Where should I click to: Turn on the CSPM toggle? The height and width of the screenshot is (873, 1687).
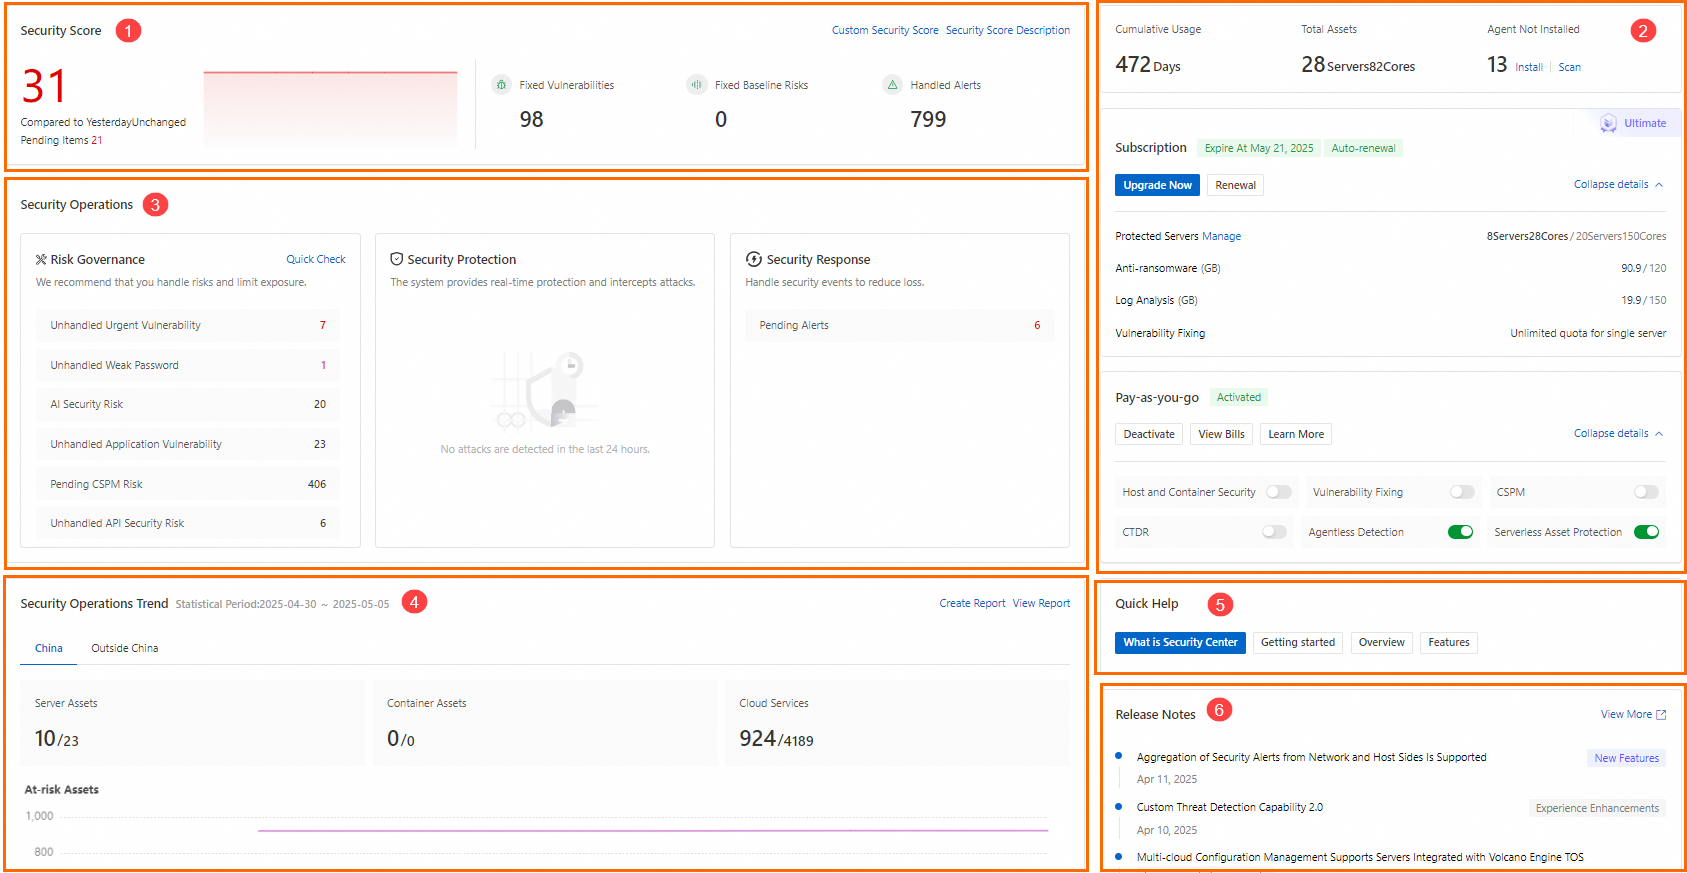coord(1646,492)
